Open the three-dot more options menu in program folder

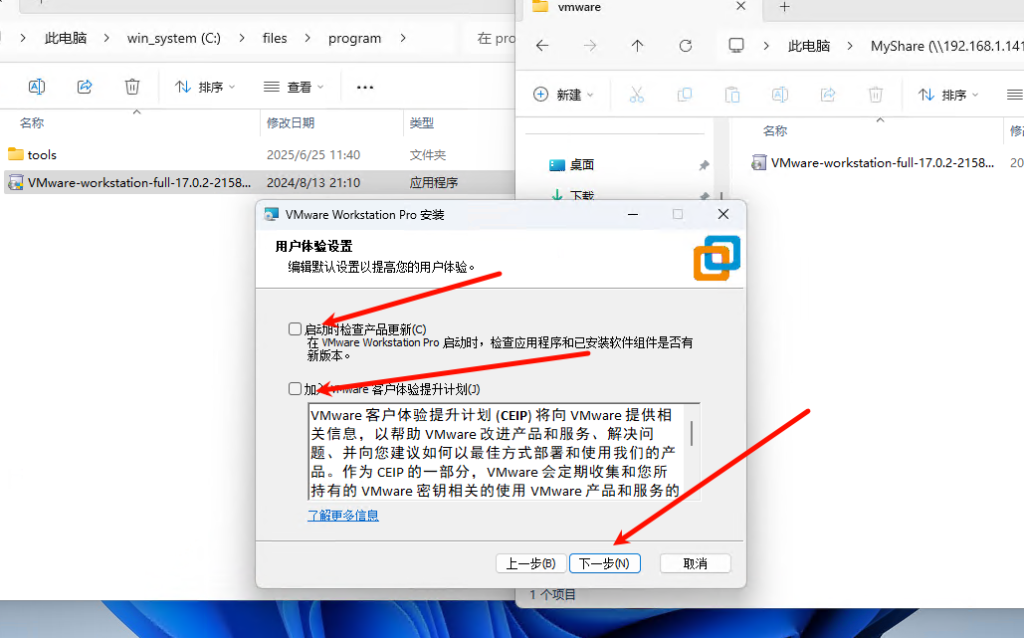(x=365, y=87)
